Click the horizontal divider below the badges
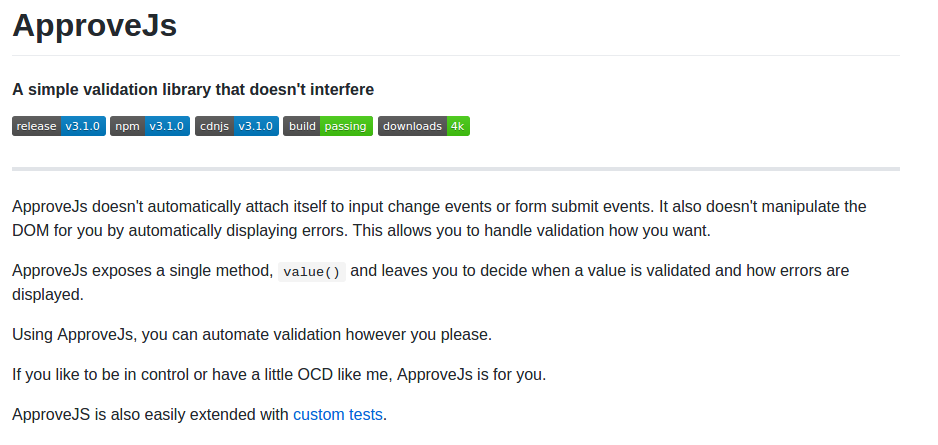The image size is (938, 445). [x=456, y=169]
